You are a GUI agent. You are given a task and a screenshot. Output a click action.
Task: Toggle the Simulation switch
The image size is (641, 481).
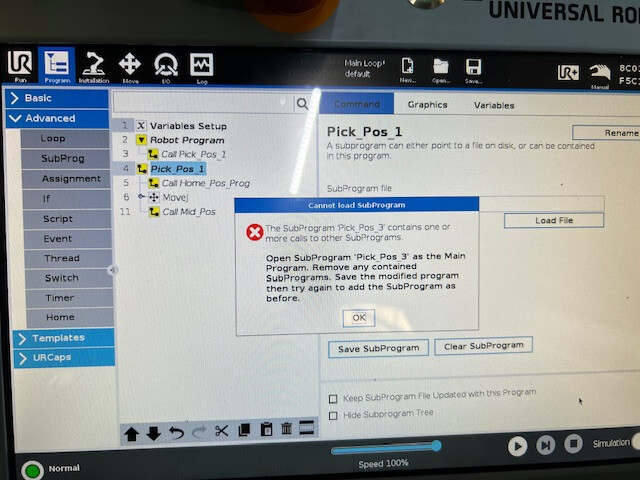pos(636,441)
